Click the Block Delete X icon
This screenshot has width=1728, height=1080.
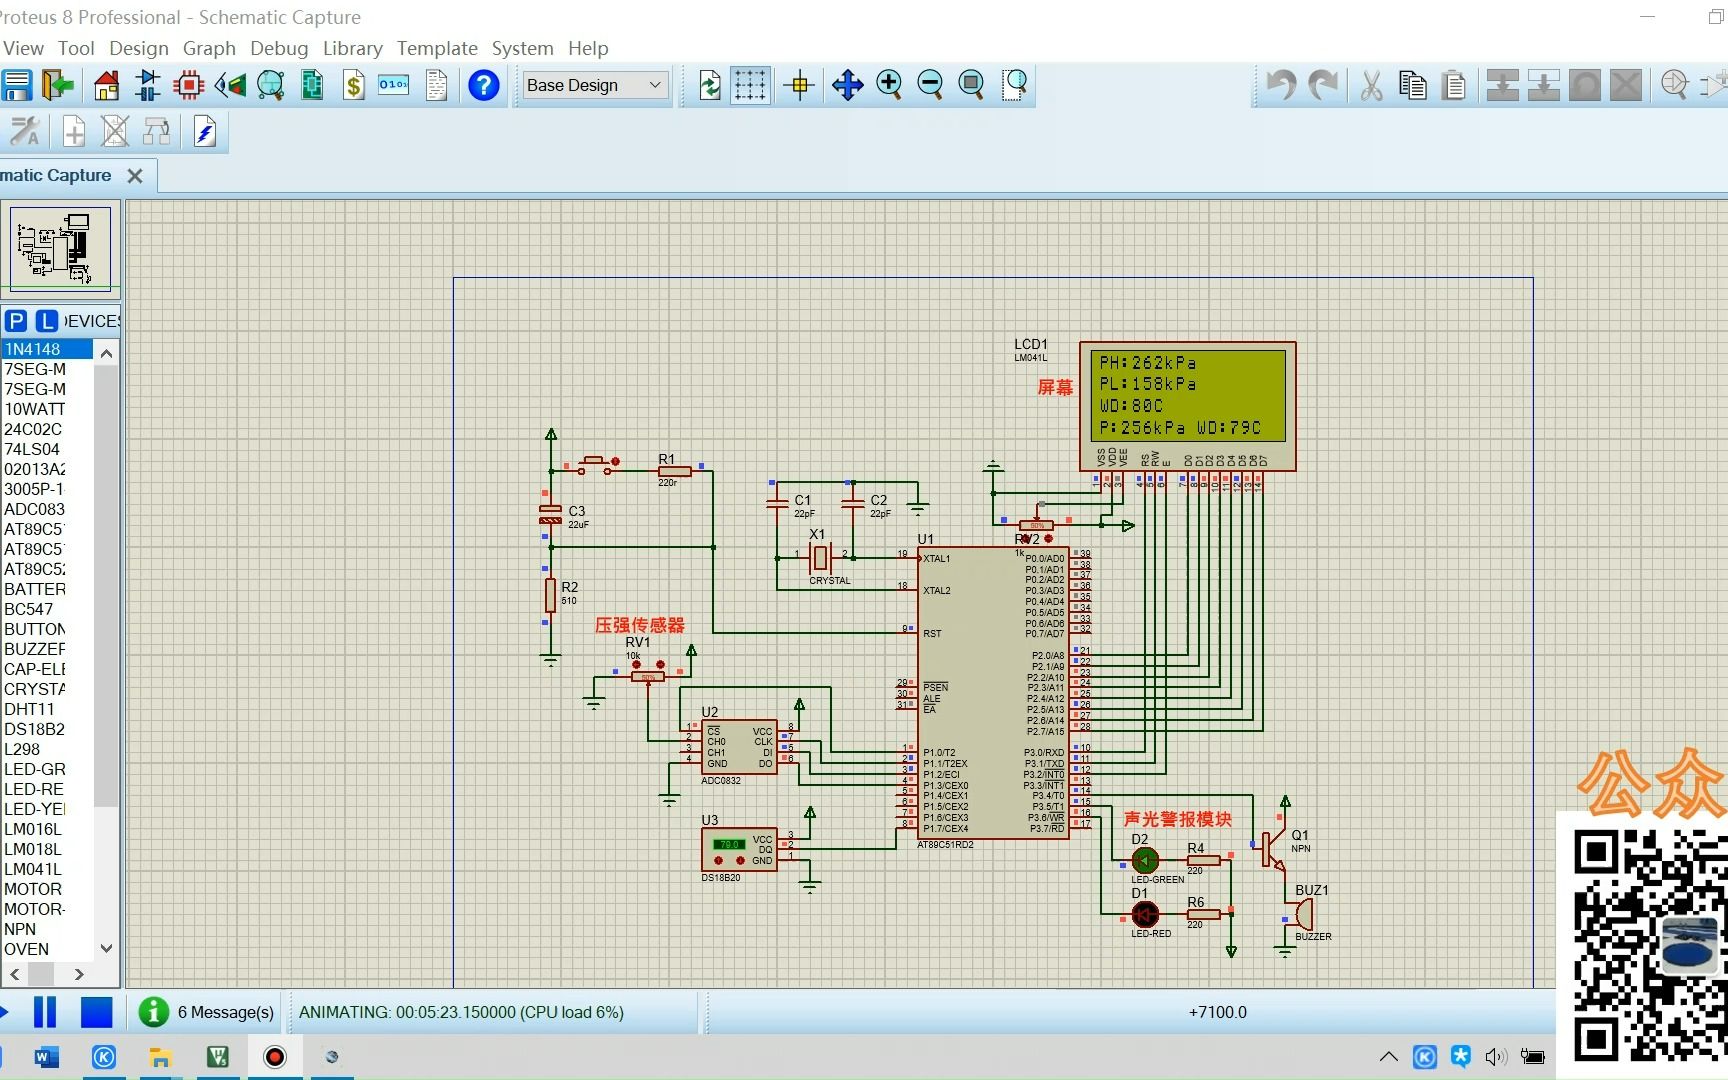1626,85
